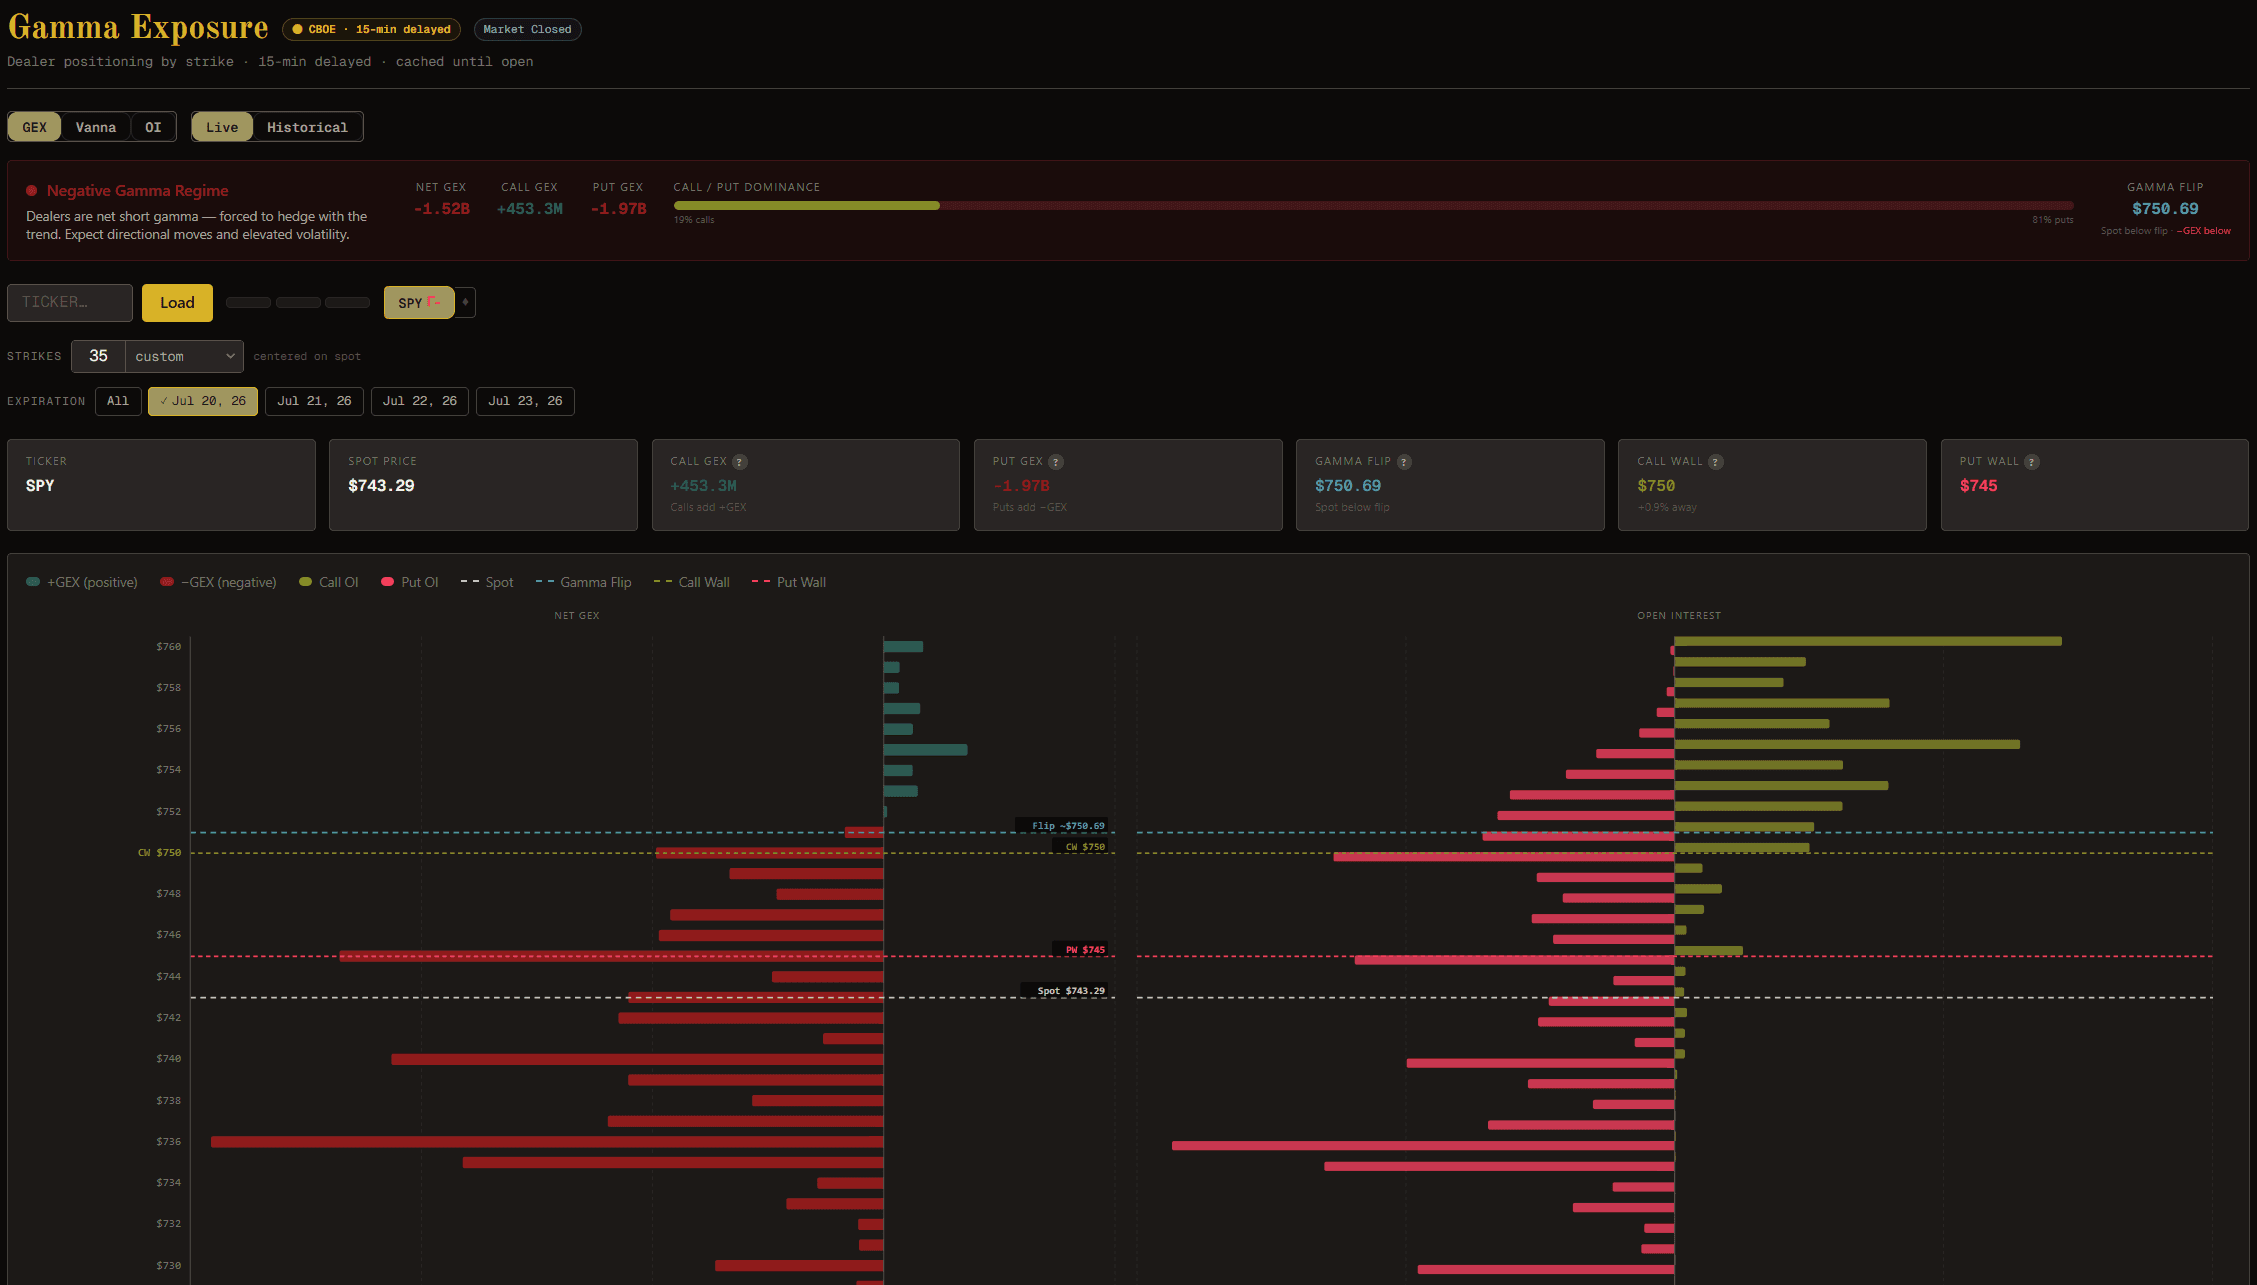Click the TICKER card SPY value

pos(40,486)
